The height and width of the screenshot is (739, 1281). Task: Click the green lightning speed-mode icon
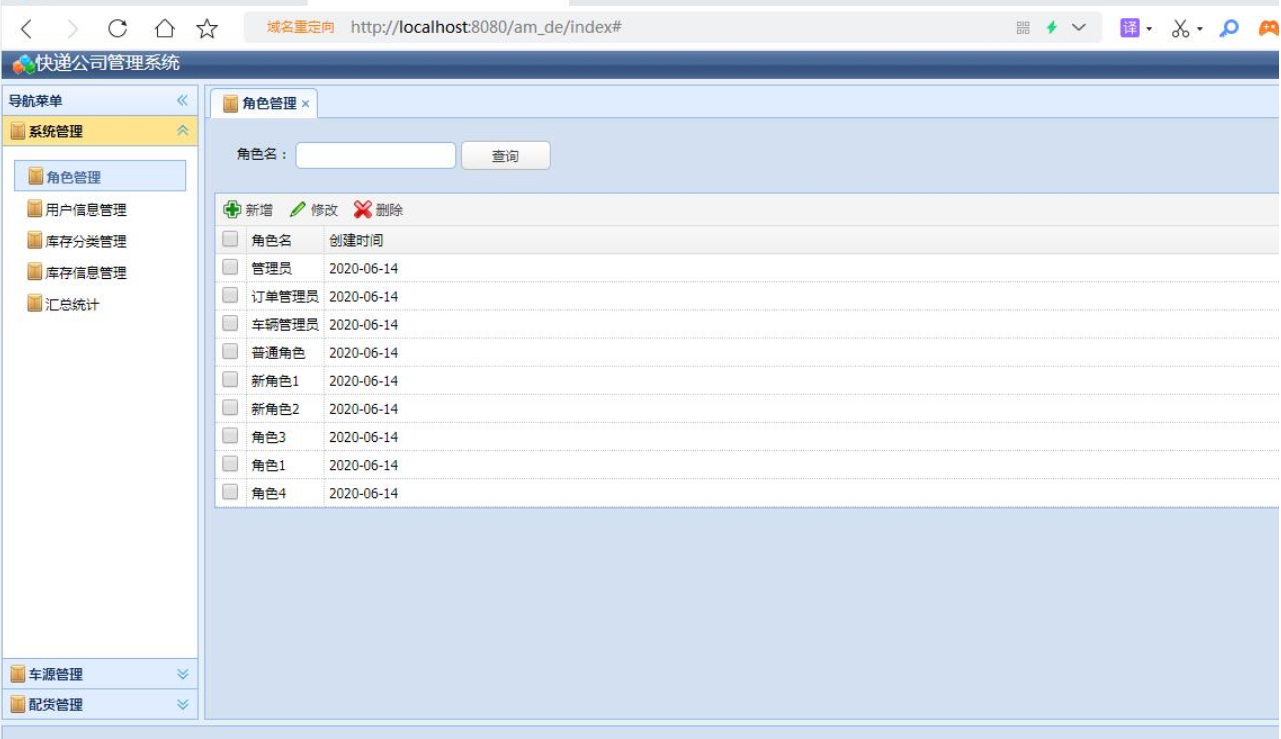click(x=1051, y=28)
